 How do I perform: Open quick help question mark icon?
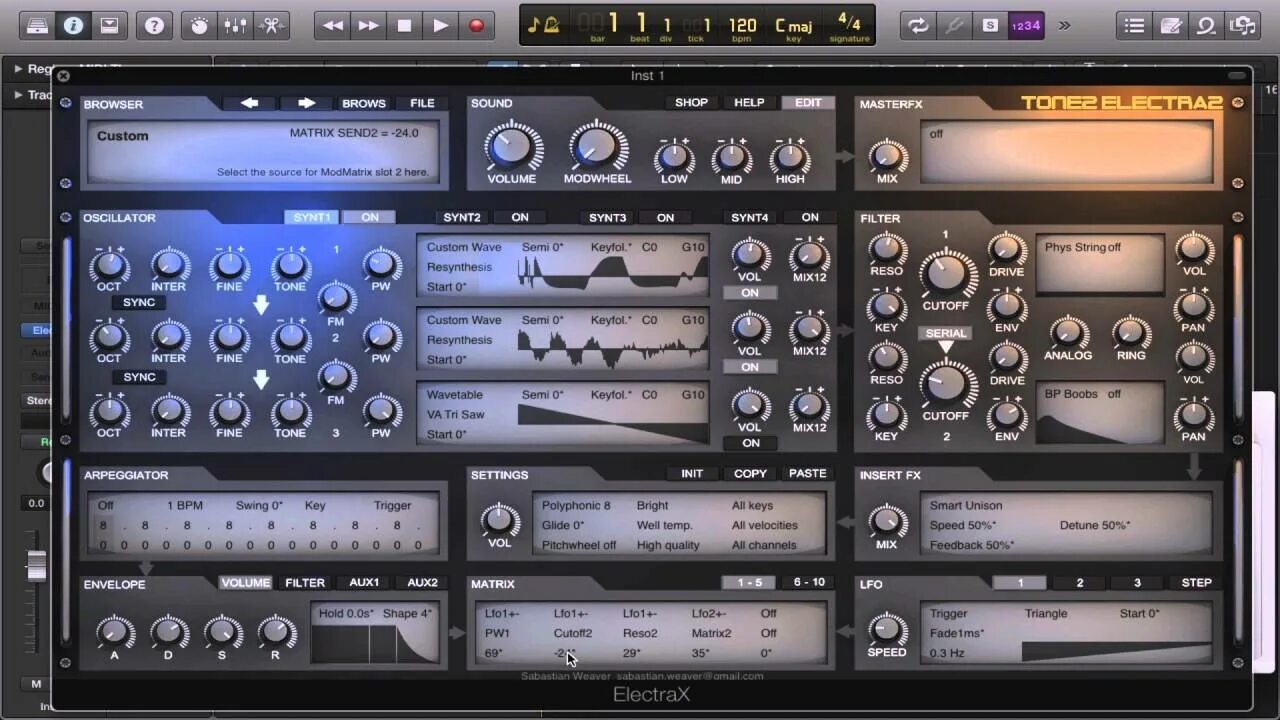[154, 26]
